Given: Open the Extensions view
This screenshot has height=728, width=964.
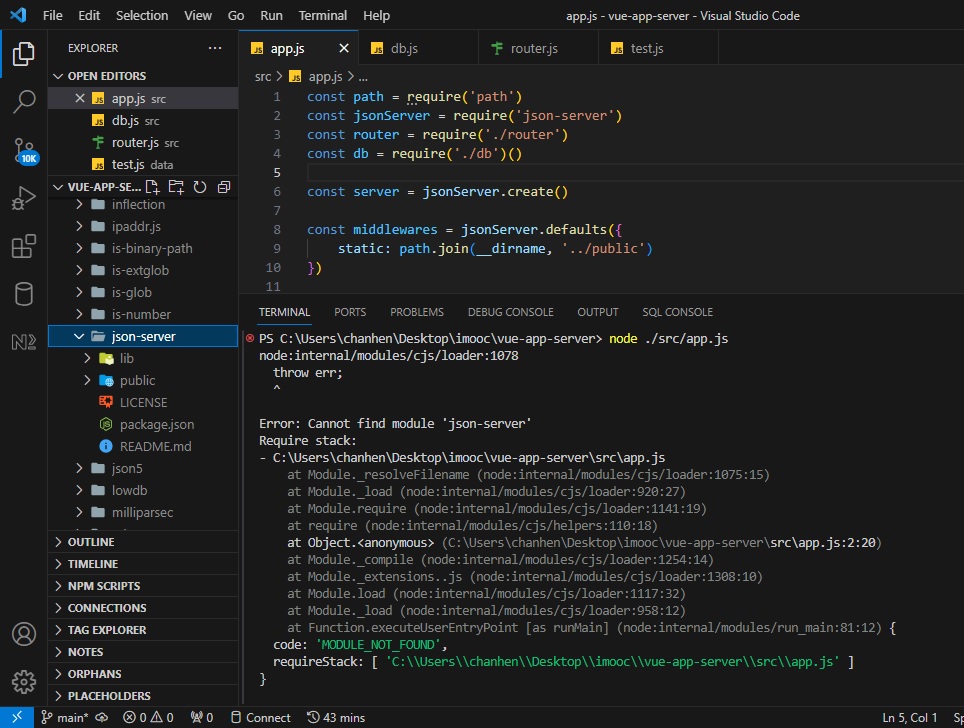Looking at the screenshot, I should (x=24, y=246).
